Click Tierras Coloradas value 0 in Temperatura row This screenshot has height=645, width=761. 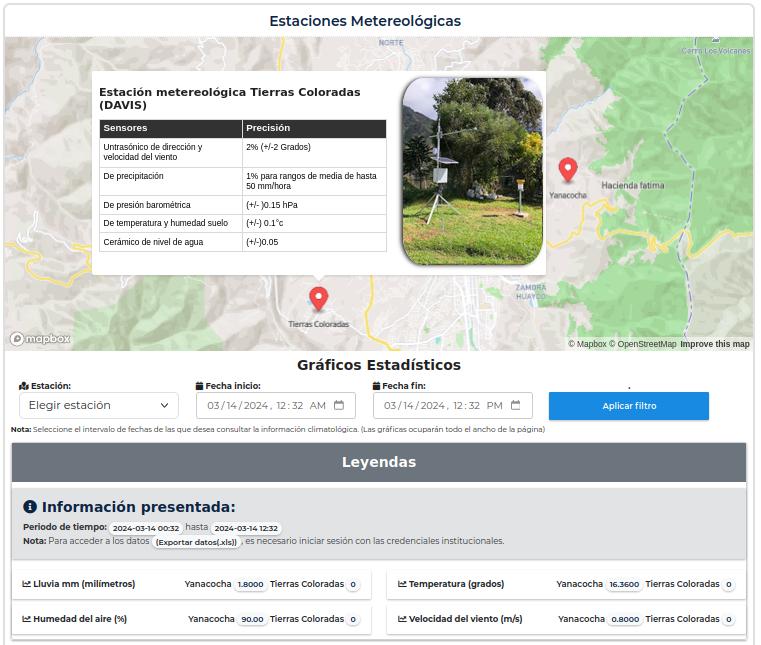(728, 584)
